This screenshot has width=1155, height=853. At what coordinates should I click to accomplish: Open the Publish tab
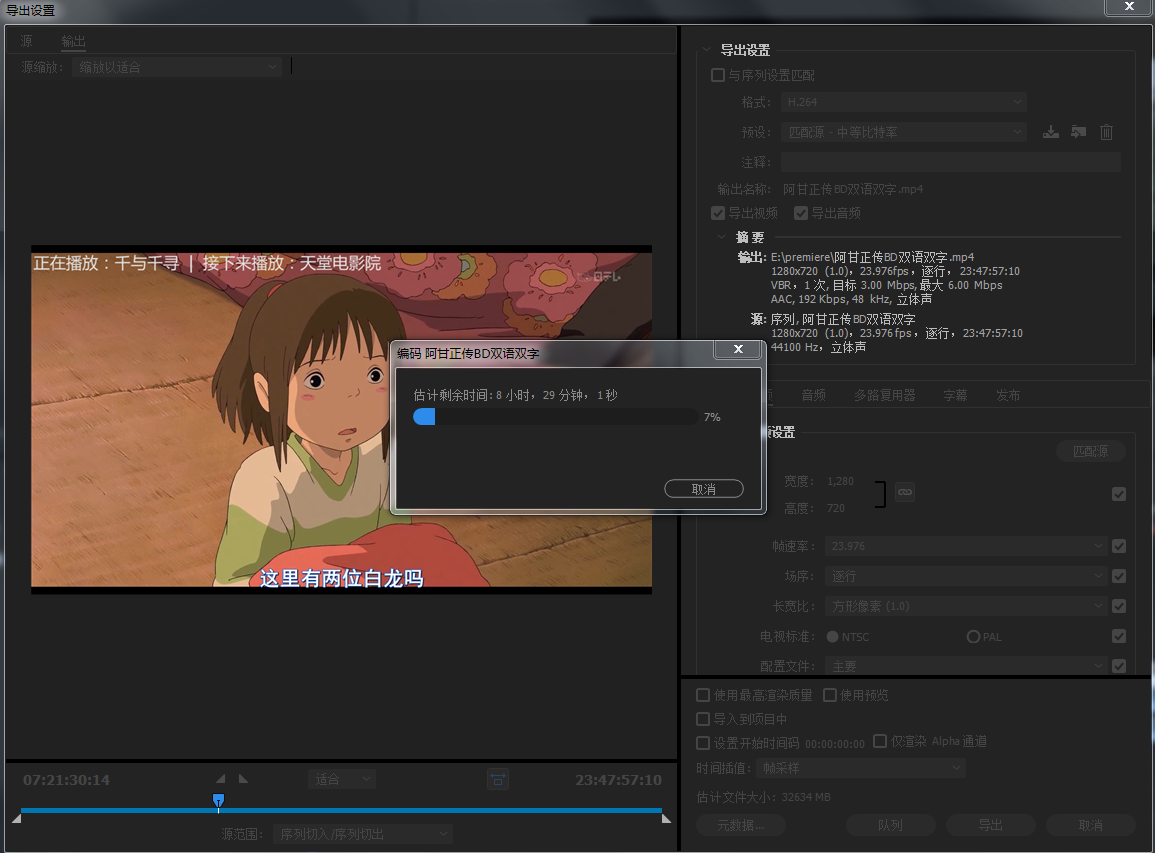1008,396
